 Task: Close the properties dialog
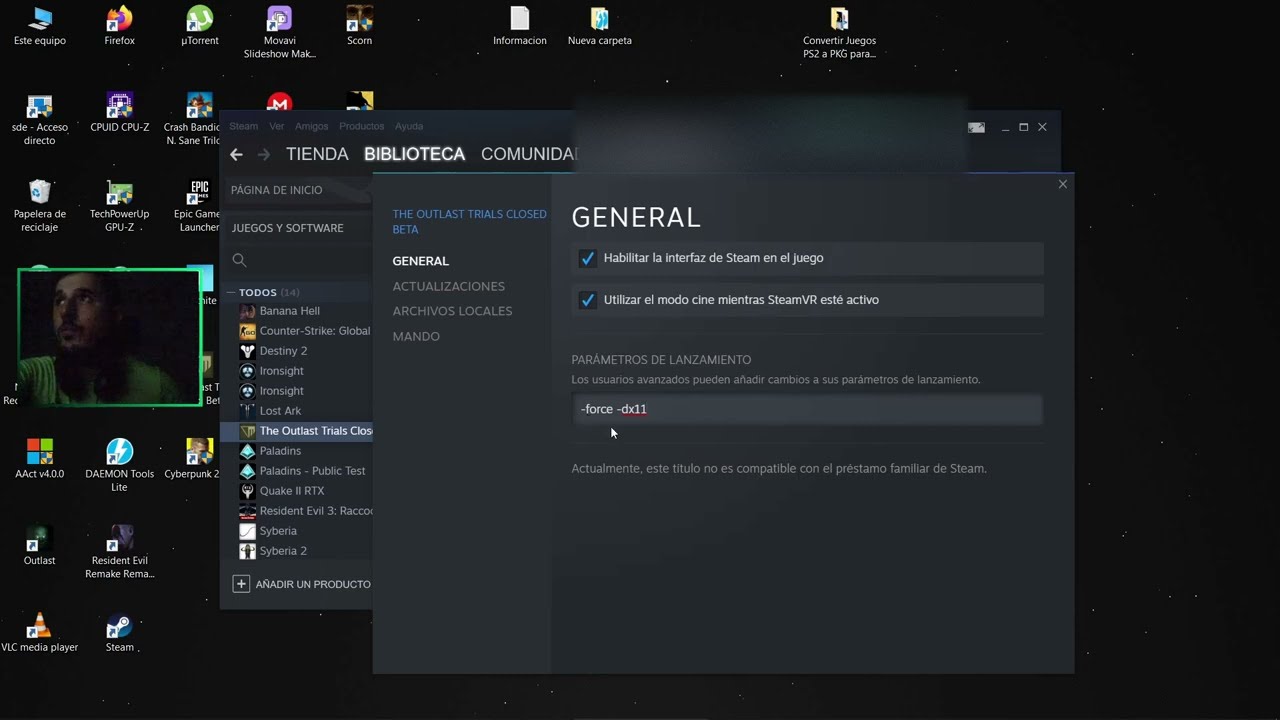[x=1063, y=184]
